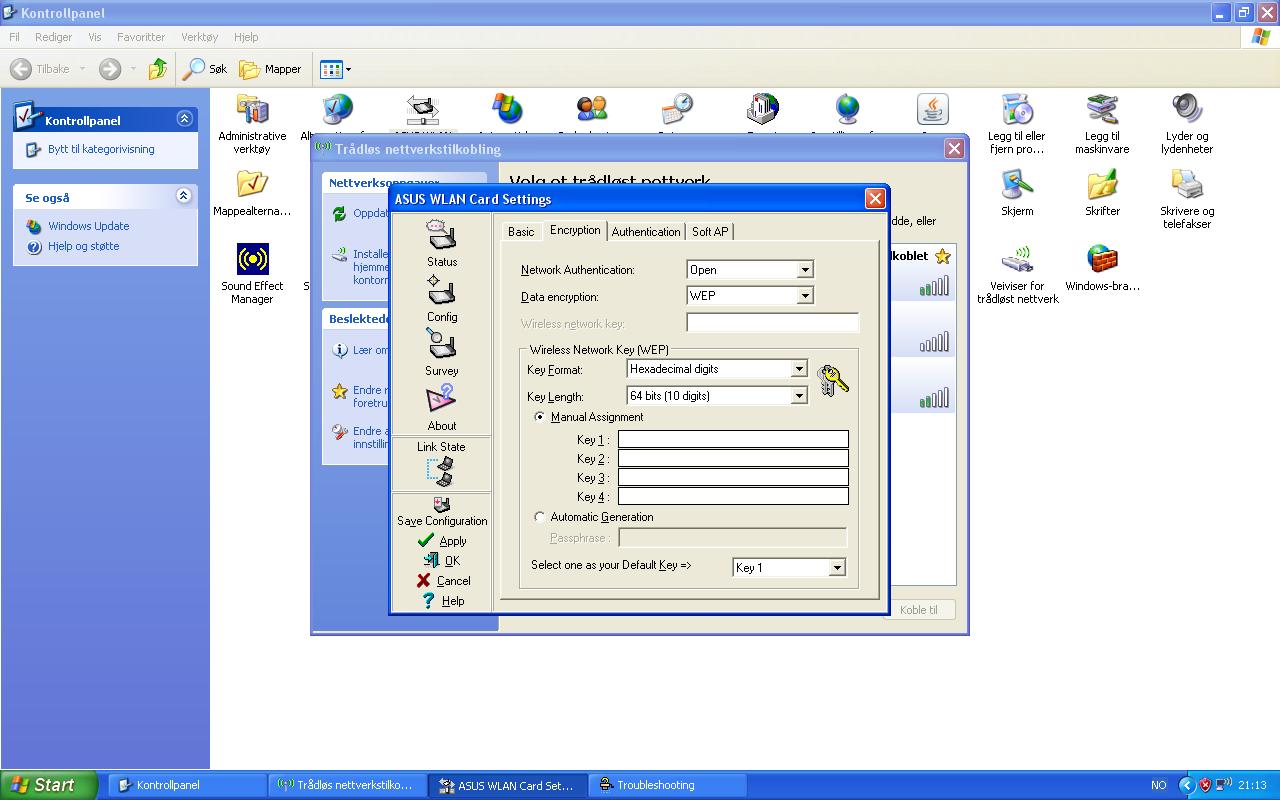This screenshot has height=800, width=1280.
Task: Click the Up folder toolbar icon
Action: 157,69
